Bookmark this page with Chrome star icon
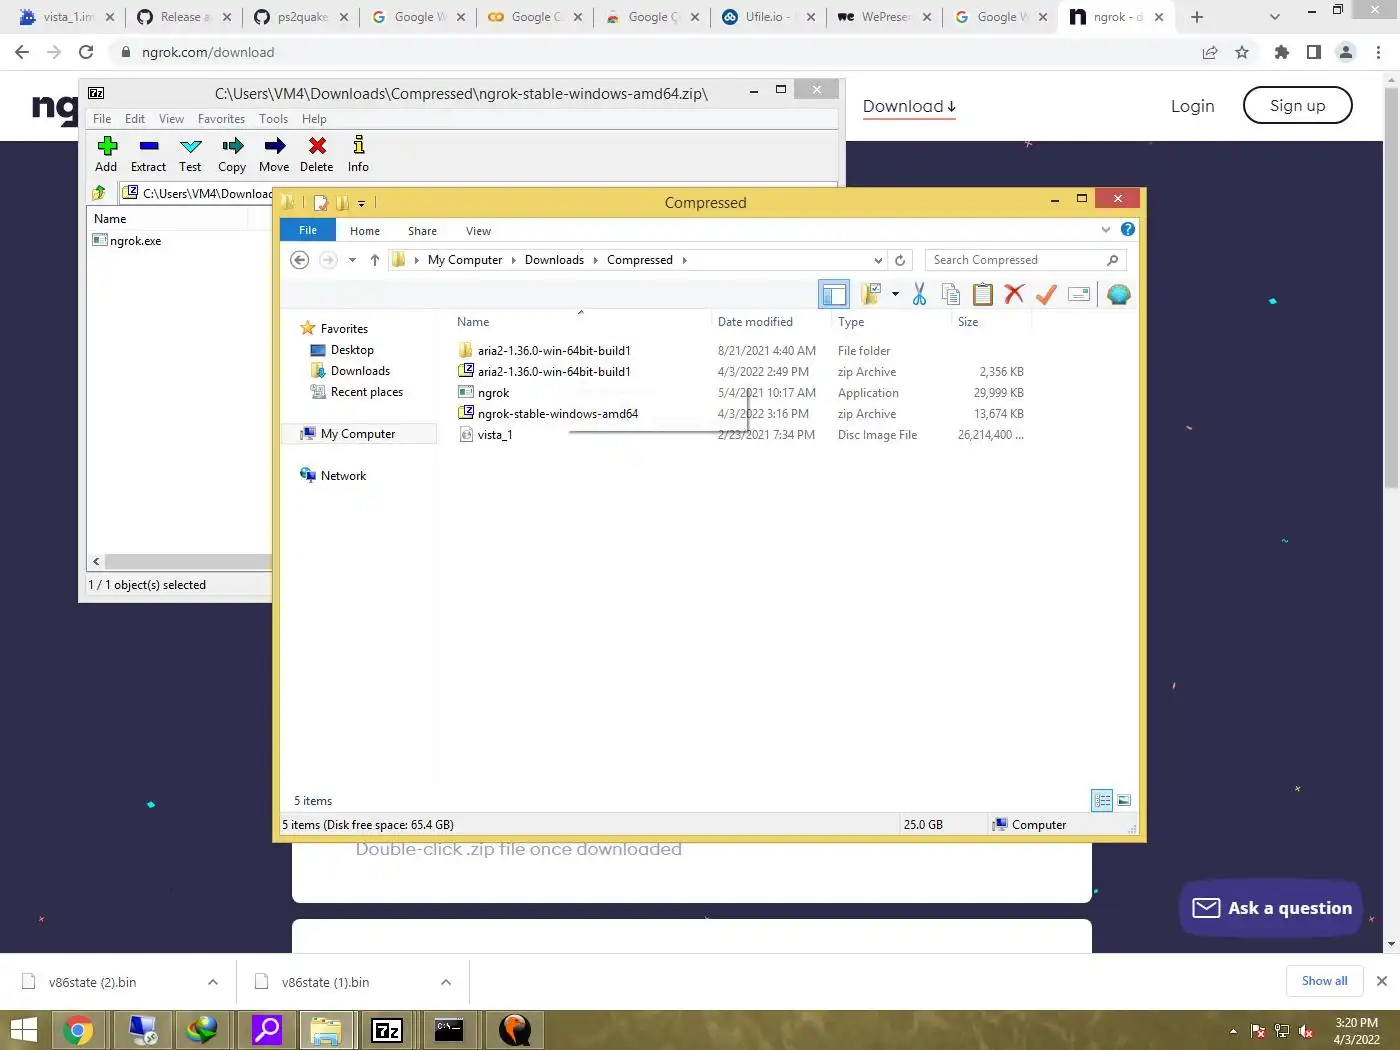 point(1242,52)
